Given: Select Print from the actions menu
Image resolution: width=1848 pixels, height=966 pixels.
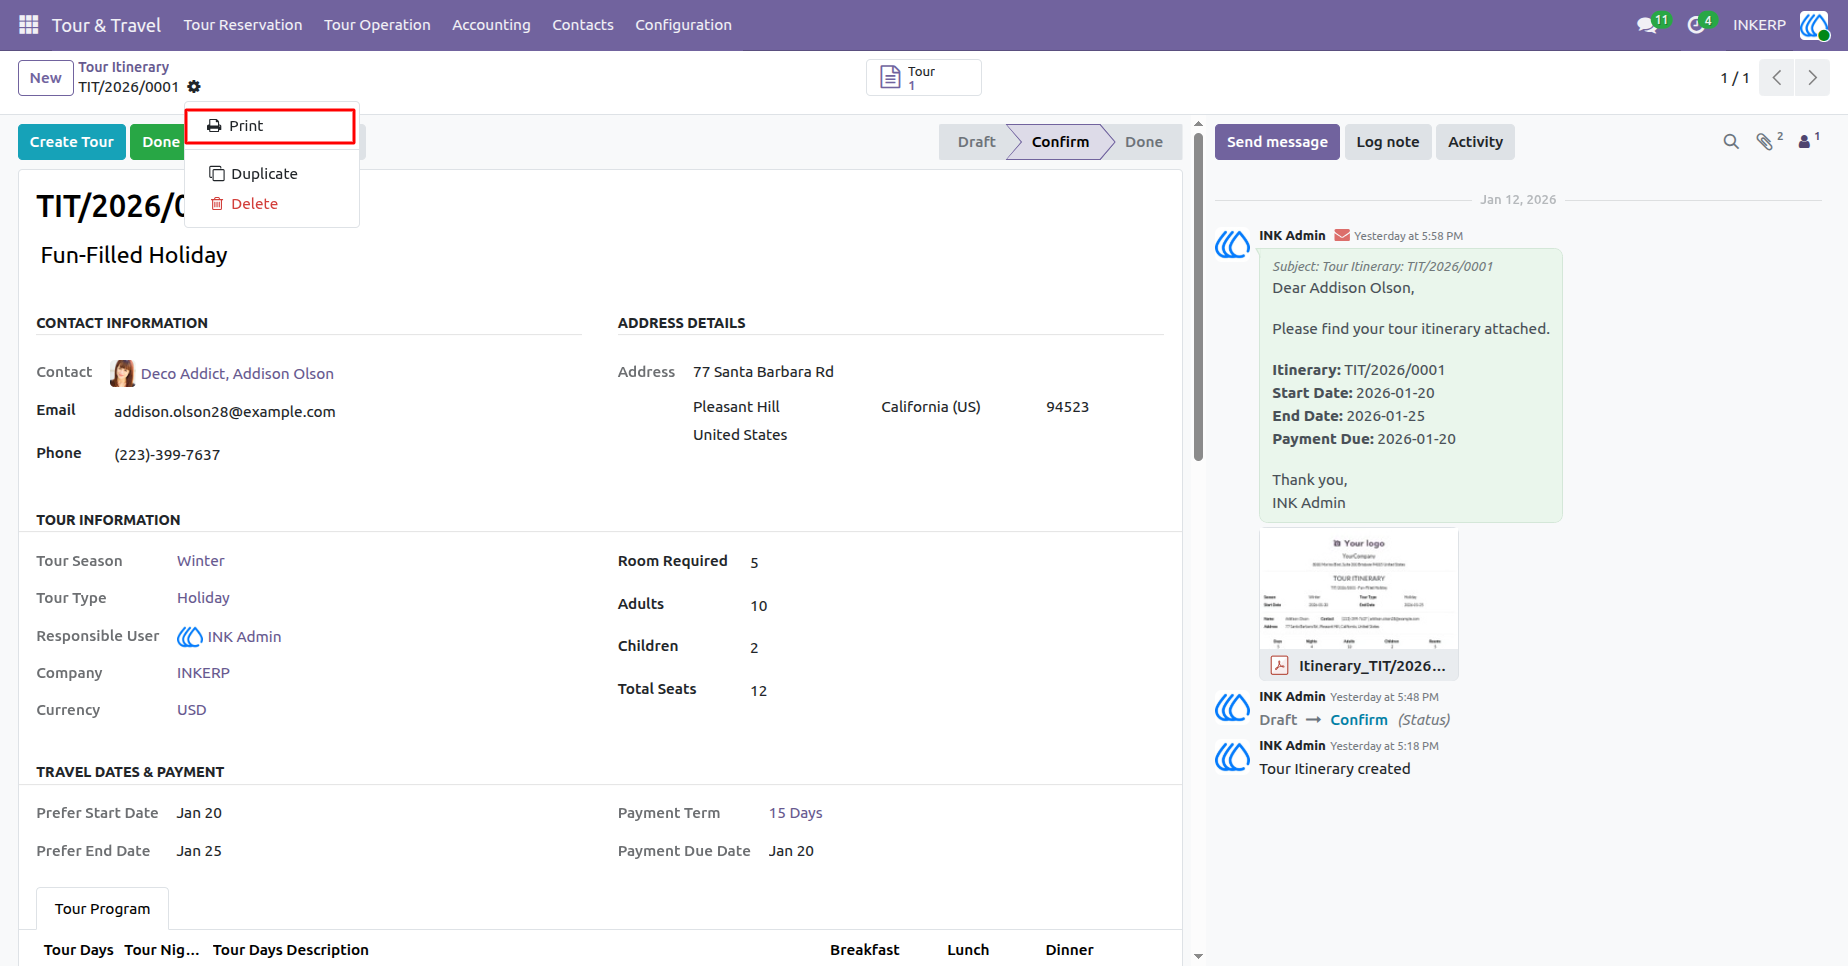Looking at the screenshot, I should point(270,126).
